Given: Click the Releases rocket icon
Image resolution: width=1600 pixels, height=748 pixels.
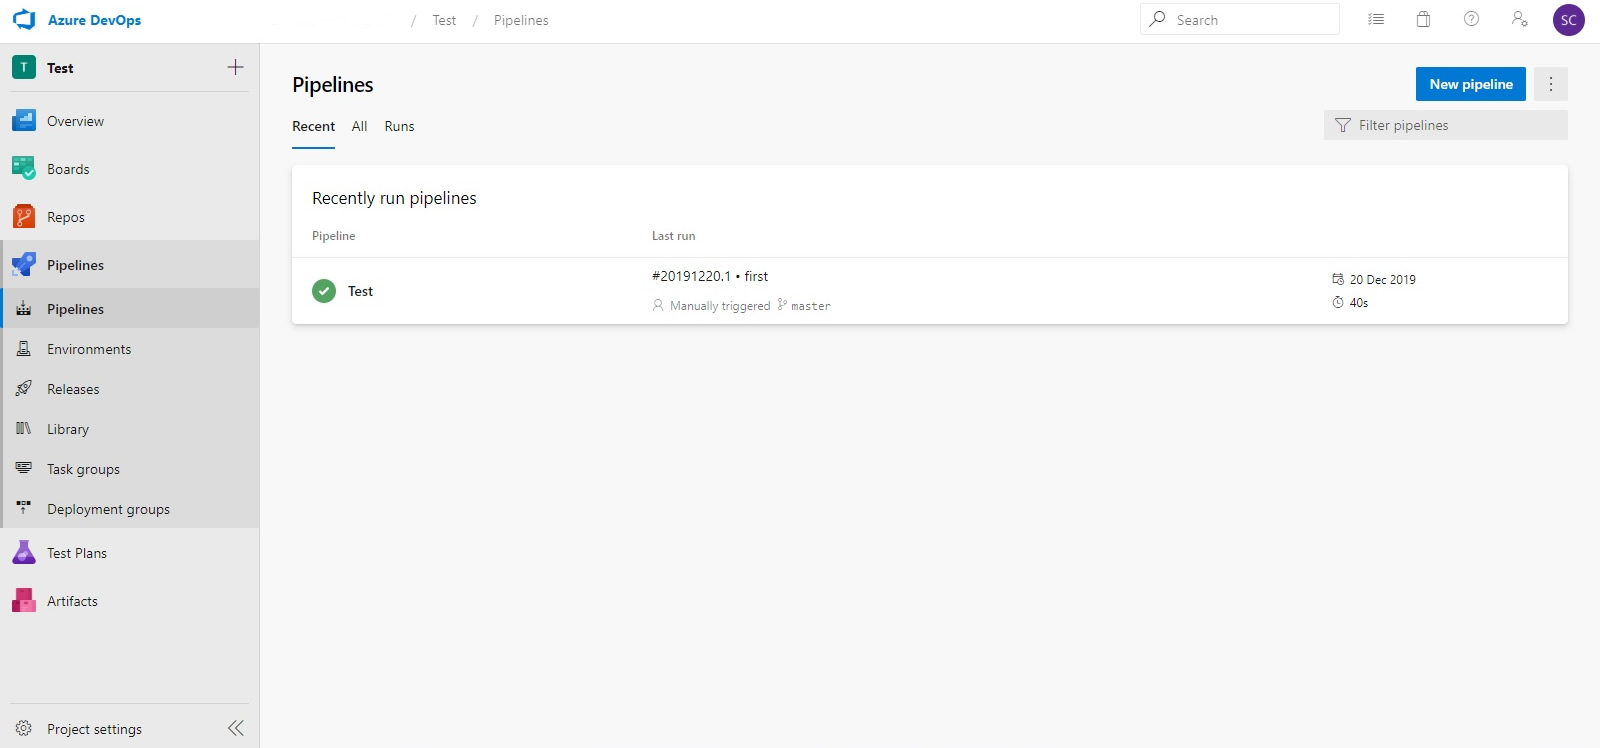Looking at the screenshot, I should click(24, 388).
